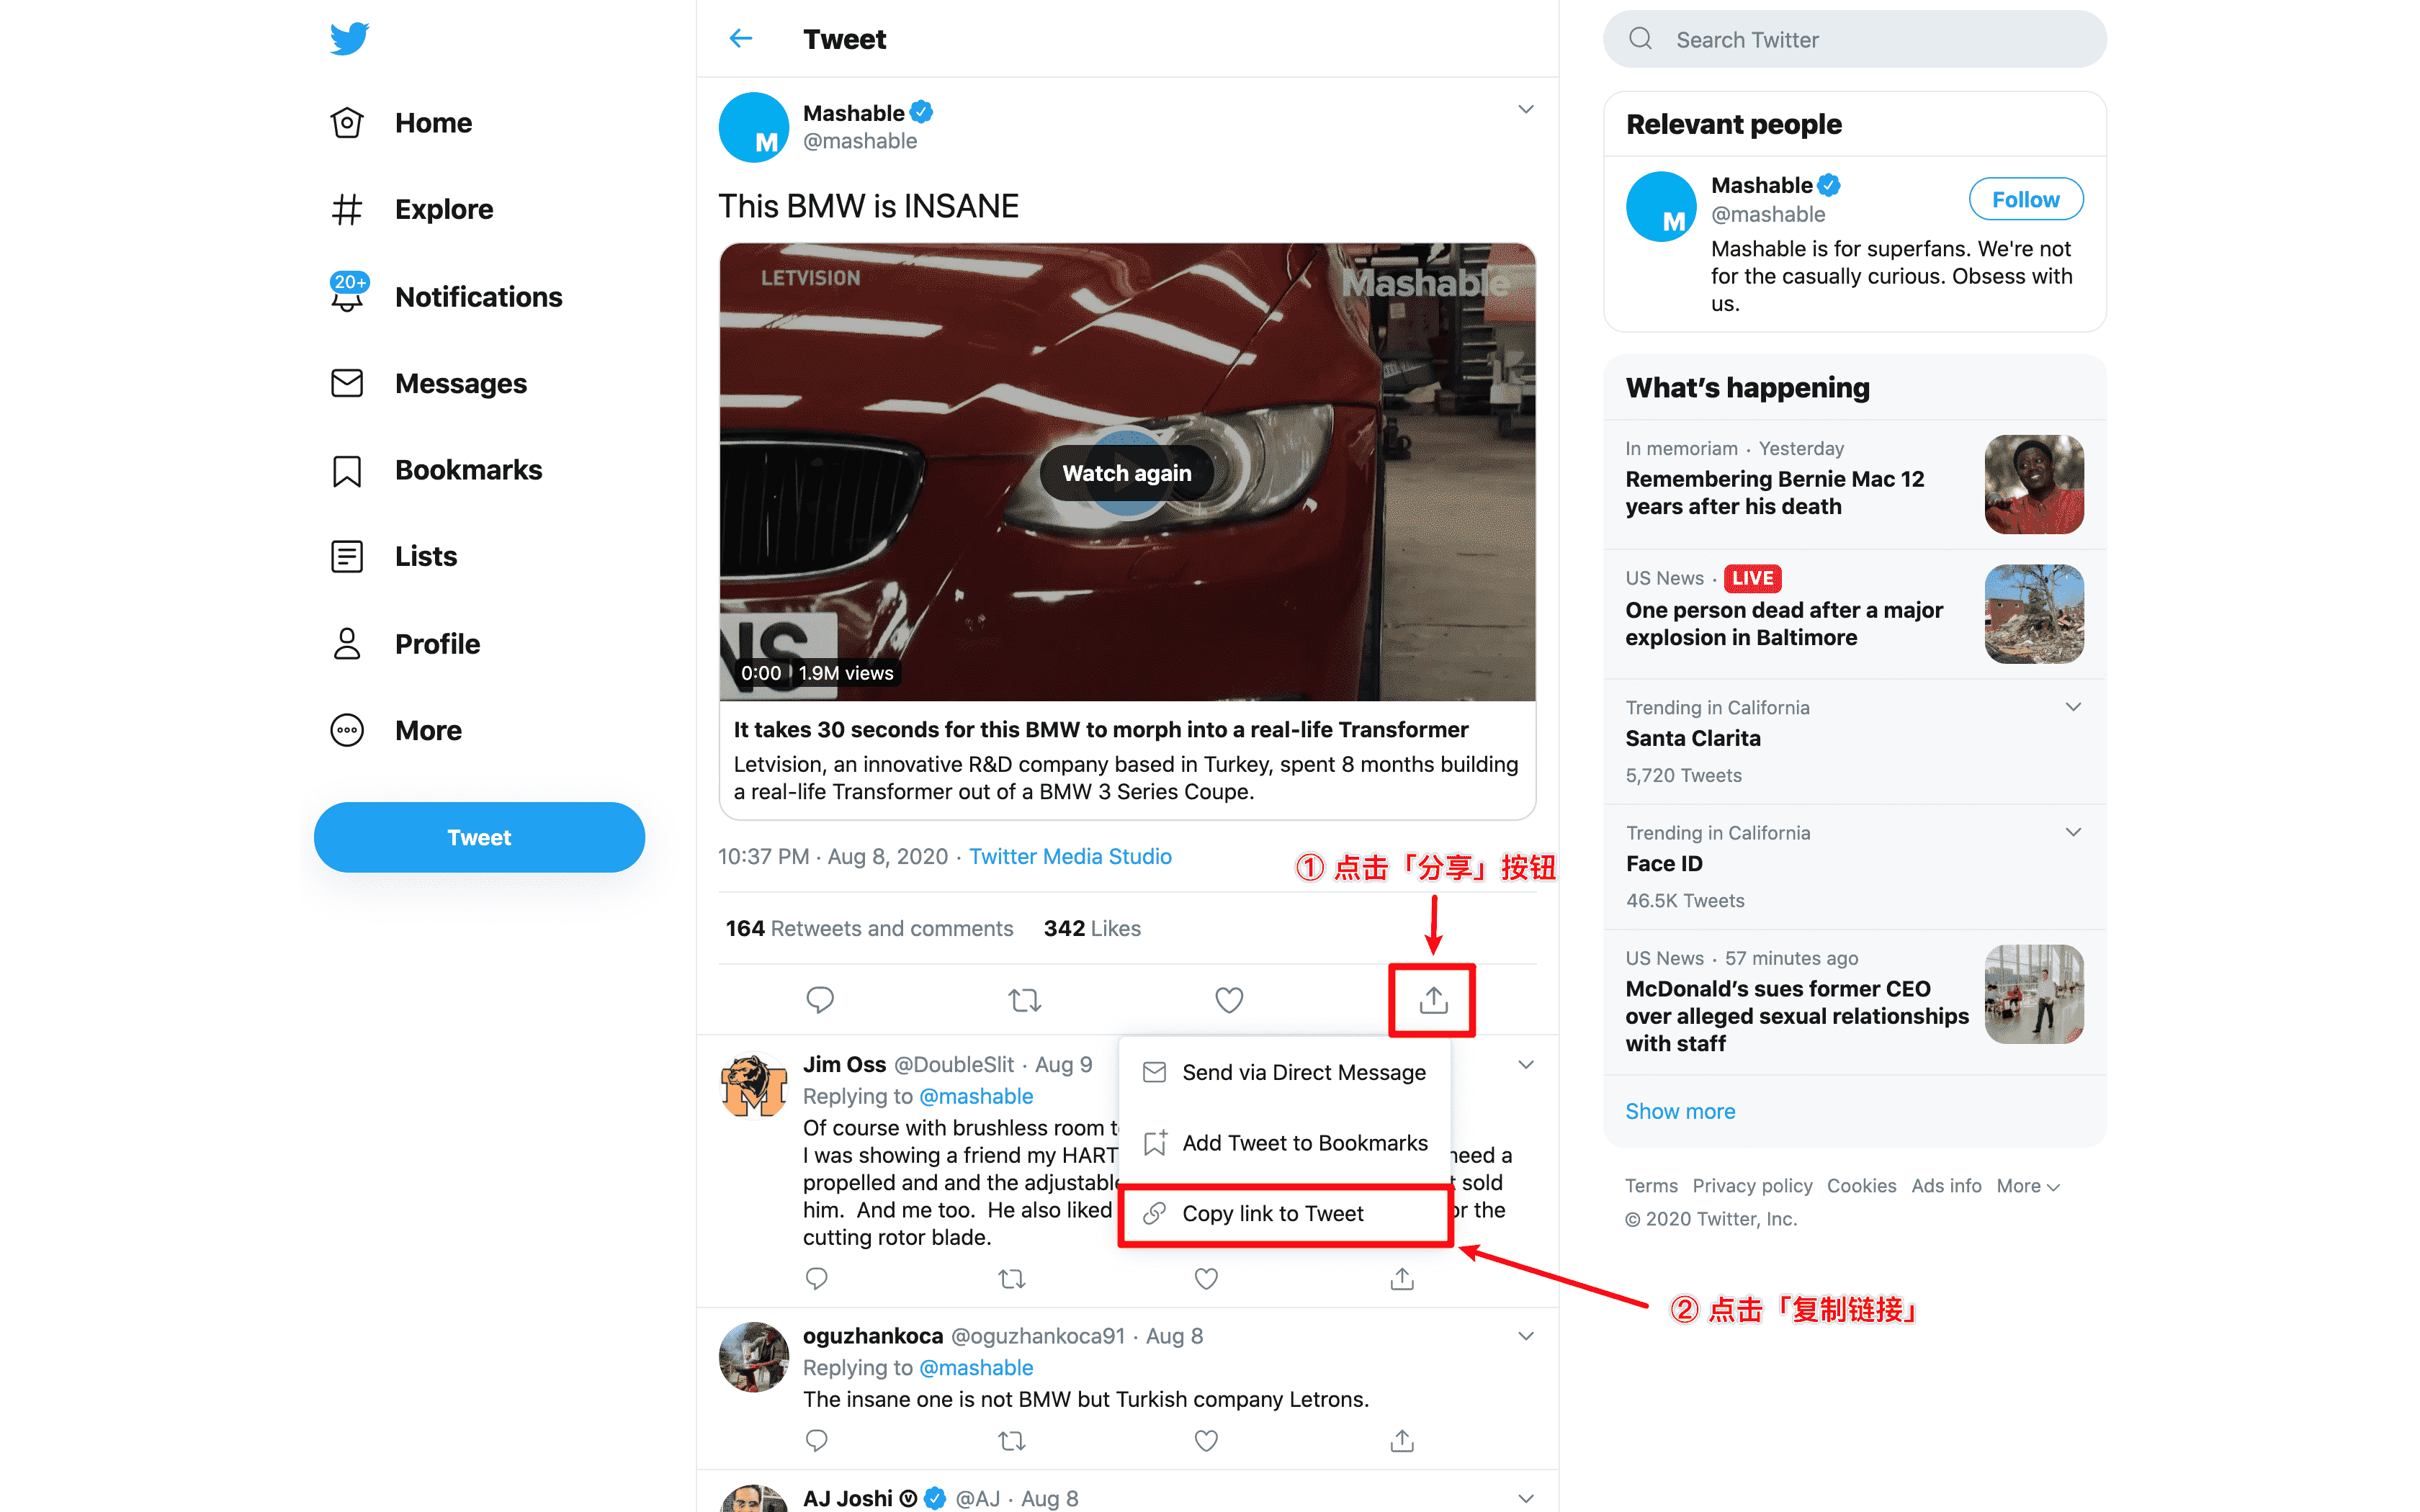
Task: Open the Notifications bell icon
Action: (x=347, y=295)
